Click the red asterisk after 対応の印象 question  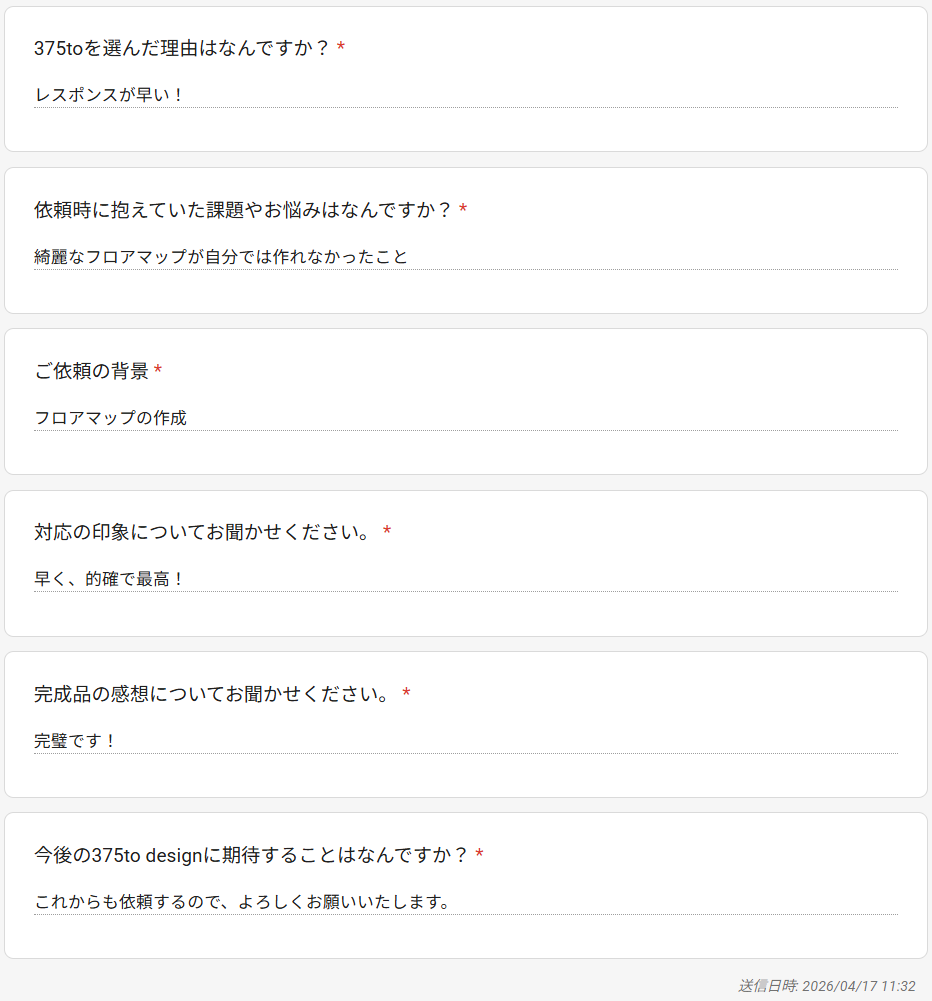[387, 533]
